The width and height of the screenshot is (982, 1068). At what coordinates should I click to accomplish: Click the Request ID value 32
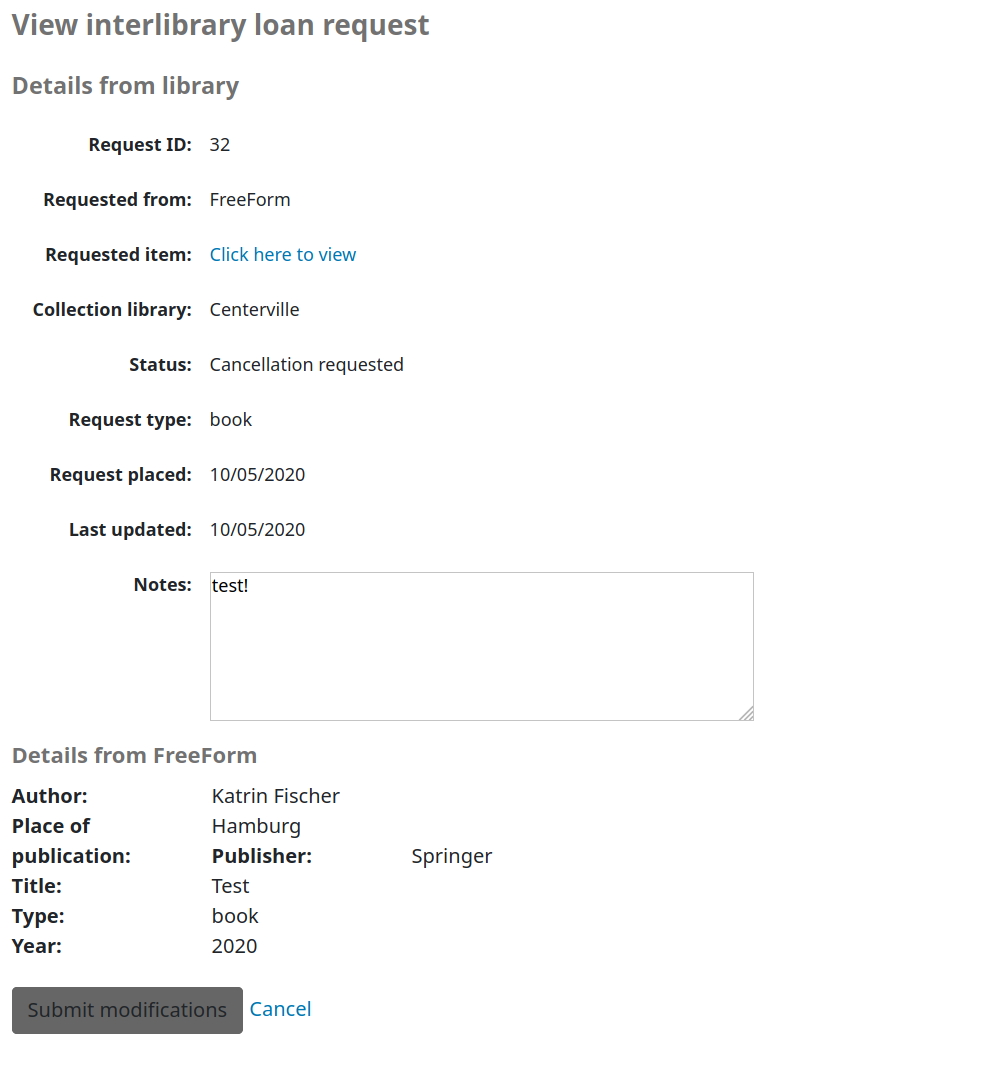pyautogui.click(x=220, y=145)
